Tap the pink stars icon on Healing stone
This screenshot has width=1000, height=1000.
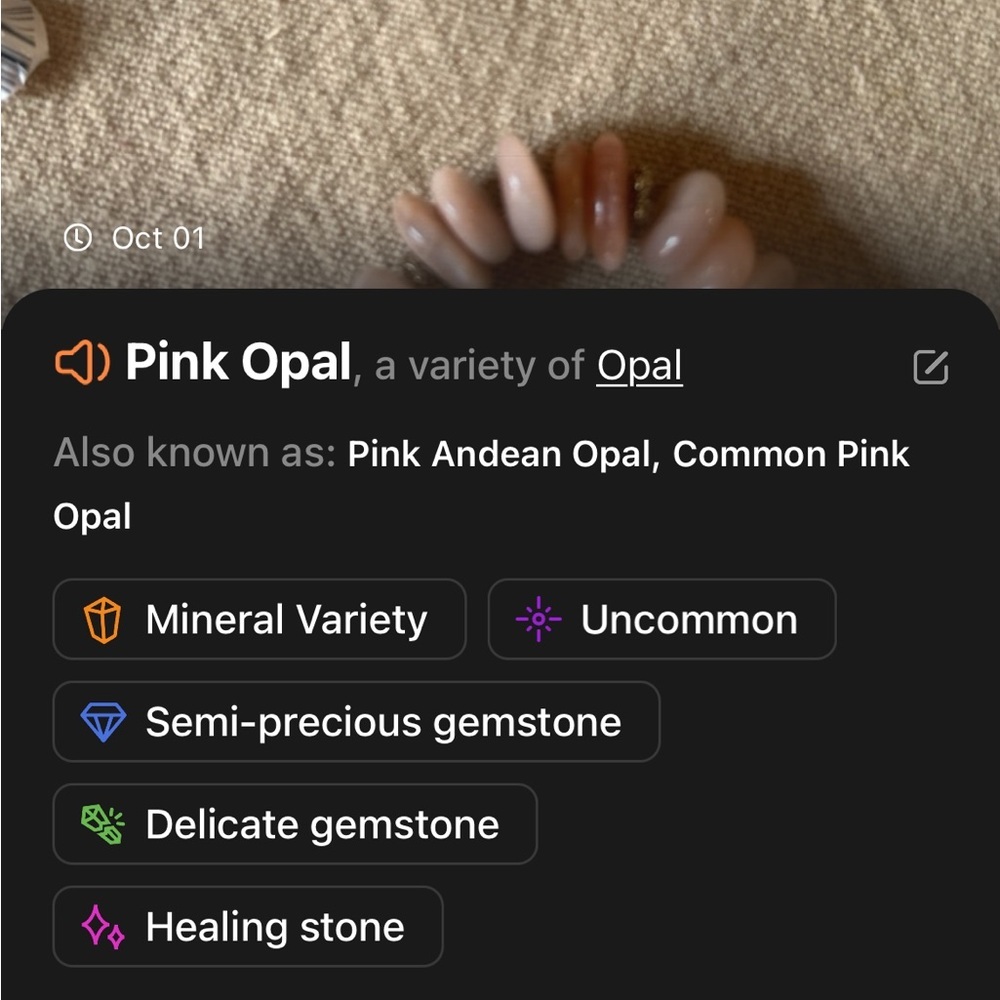[103, 927]
